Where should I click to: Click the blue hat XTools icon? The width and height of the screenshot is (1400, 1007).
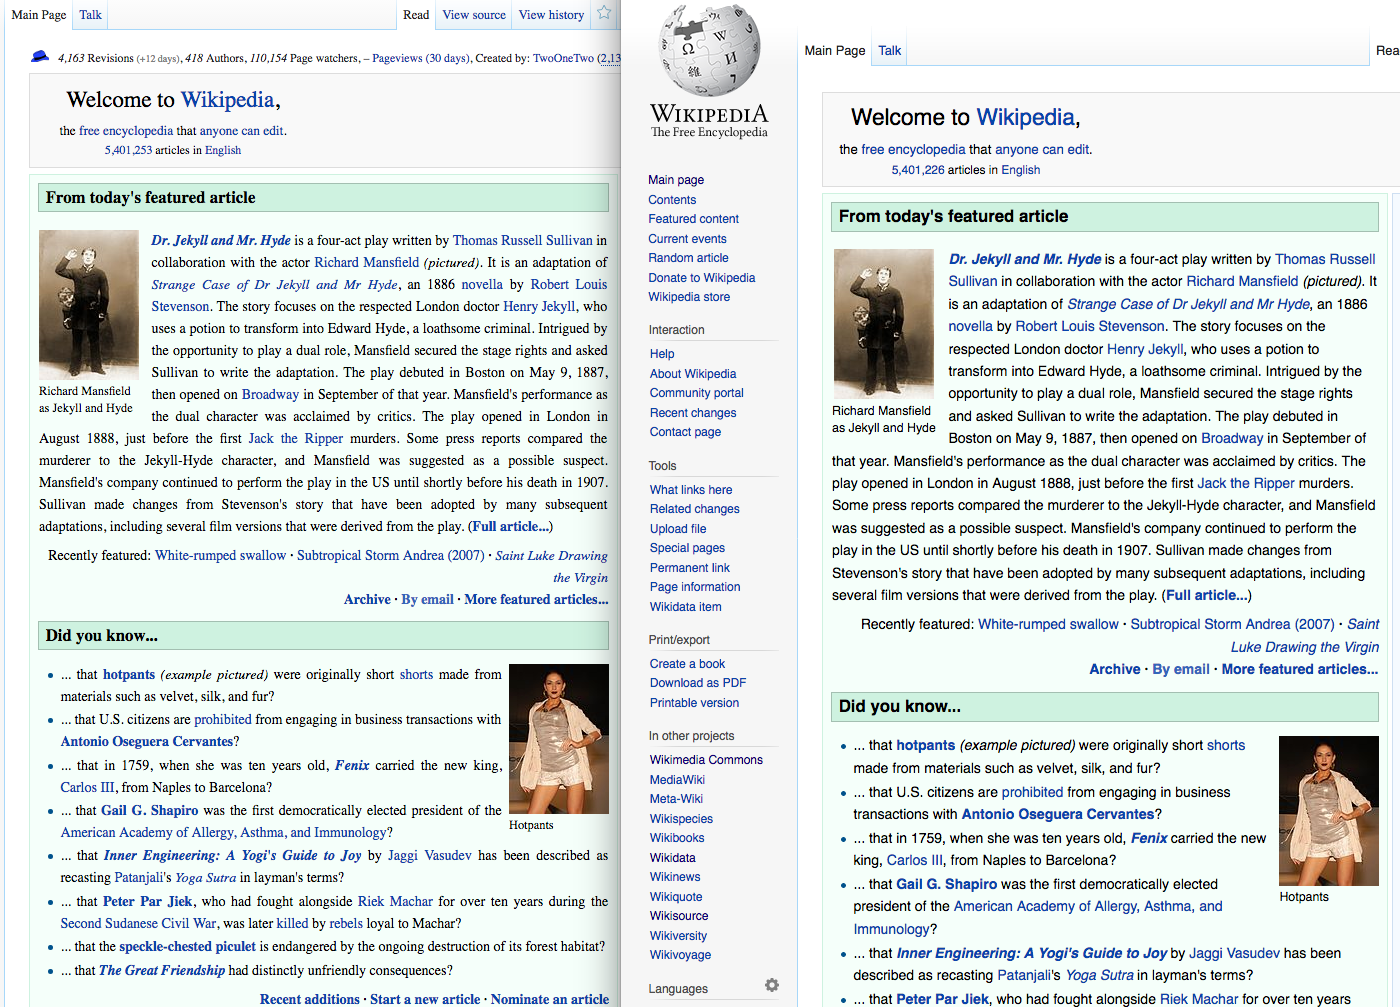[x=40, y=57]
